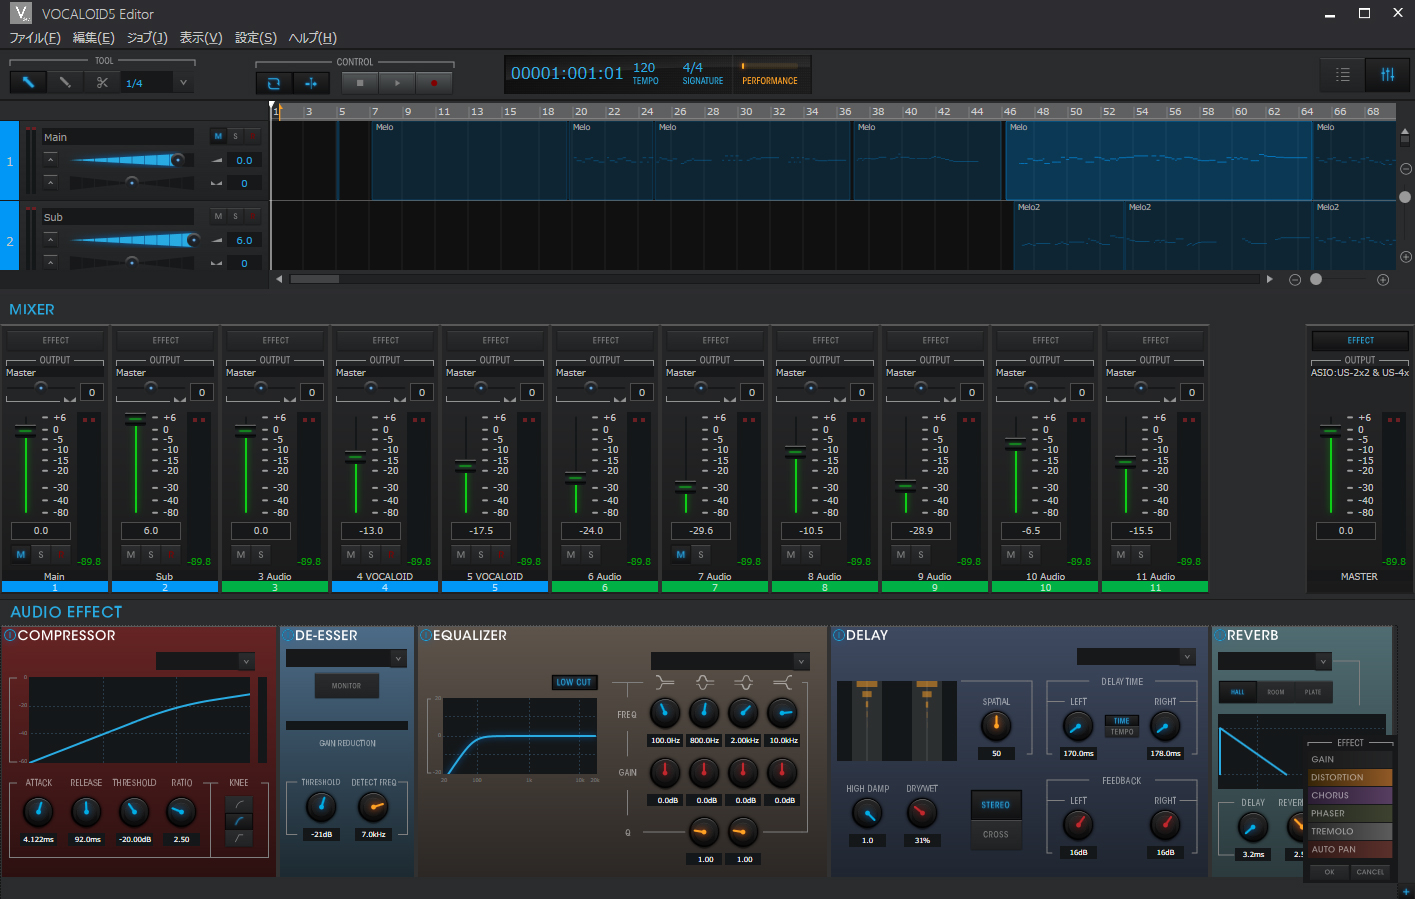This screenshot has height=899, width=1415.
Task: Toggle the Equalizer effect power icon
Action: pos(425,635)
